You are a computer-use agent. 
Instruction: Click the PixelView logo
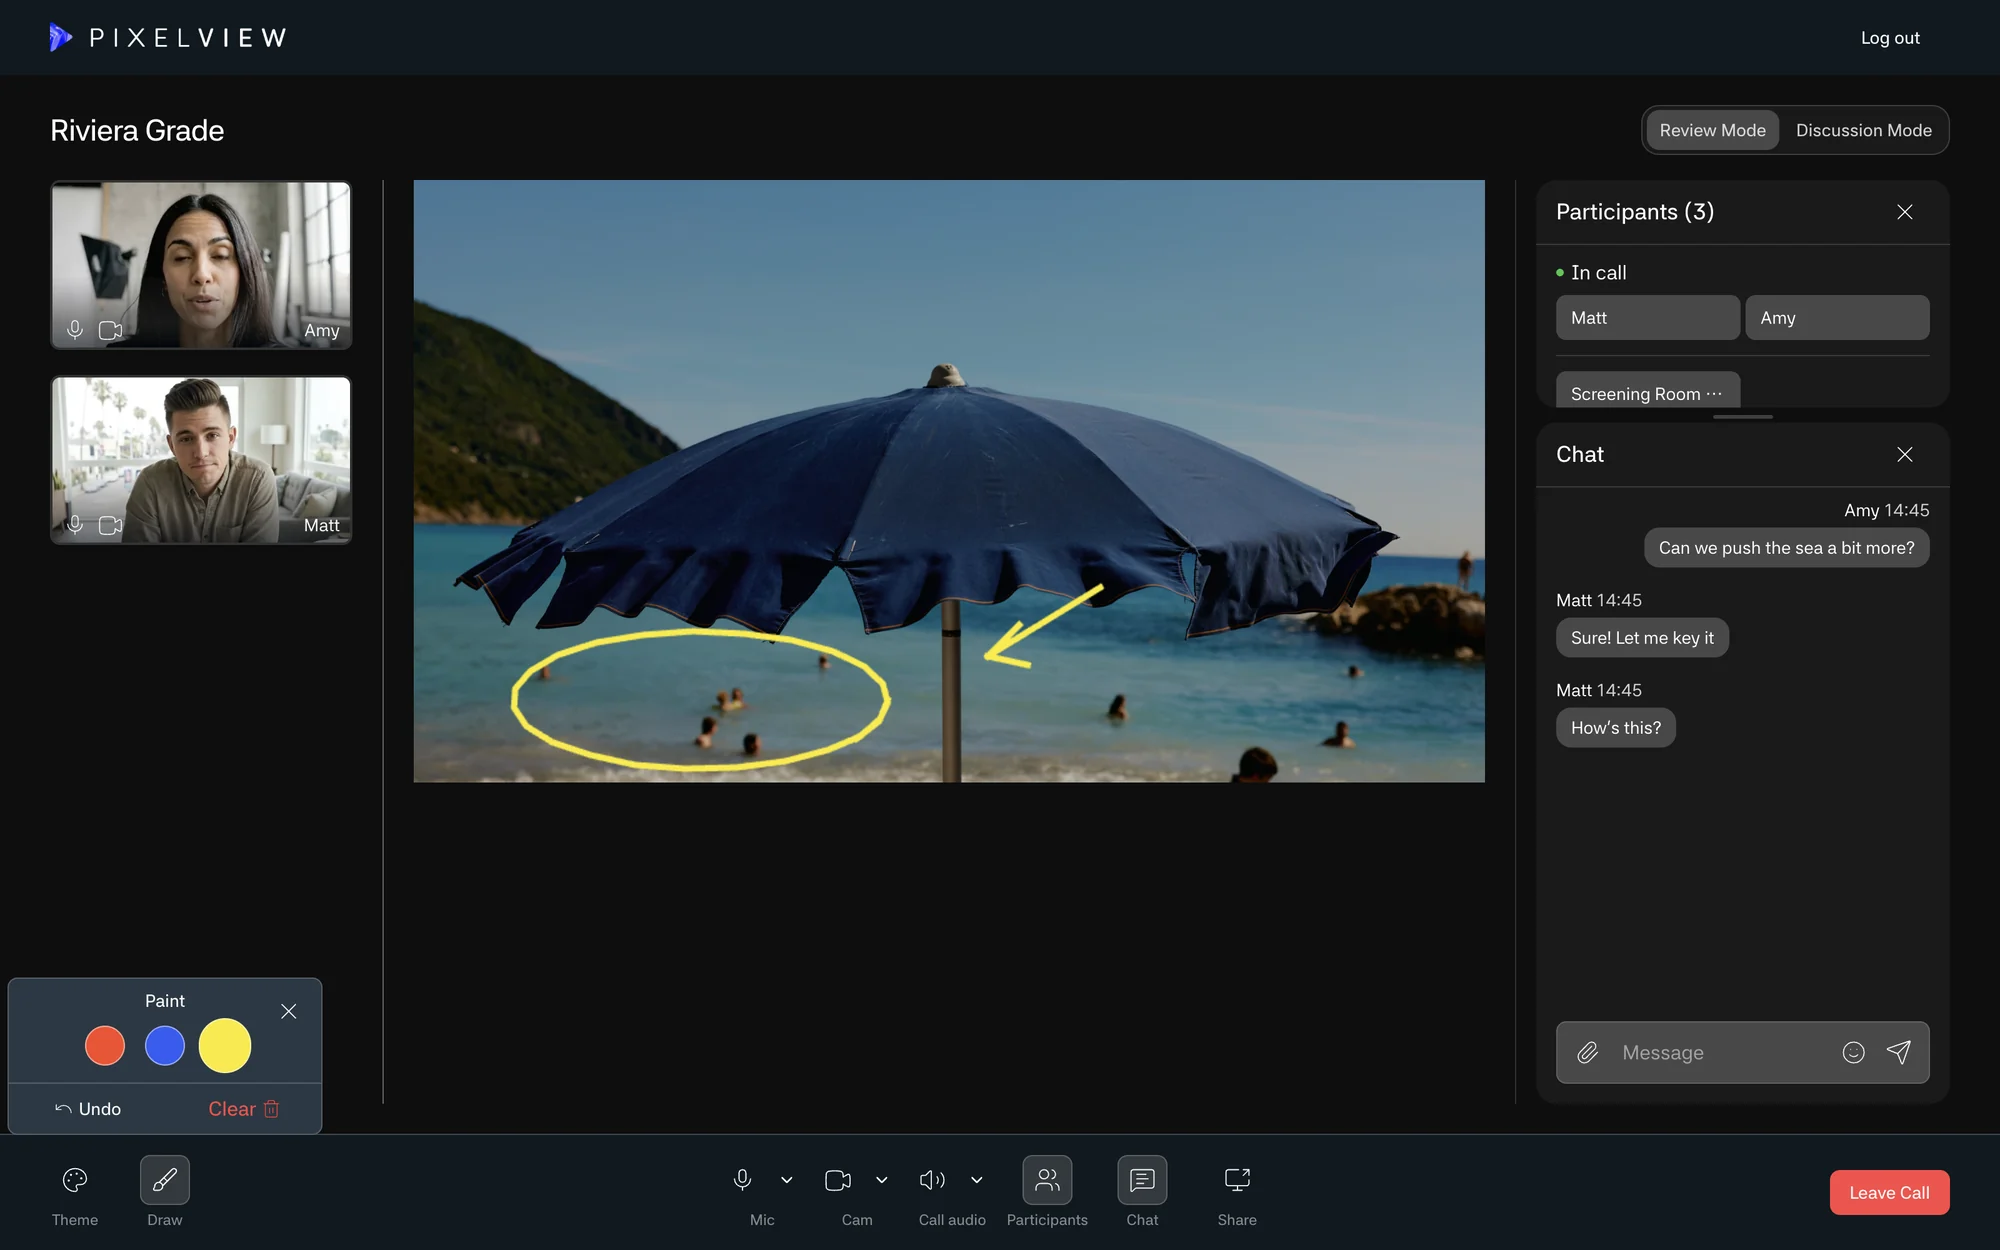click(x=167, y=37)
